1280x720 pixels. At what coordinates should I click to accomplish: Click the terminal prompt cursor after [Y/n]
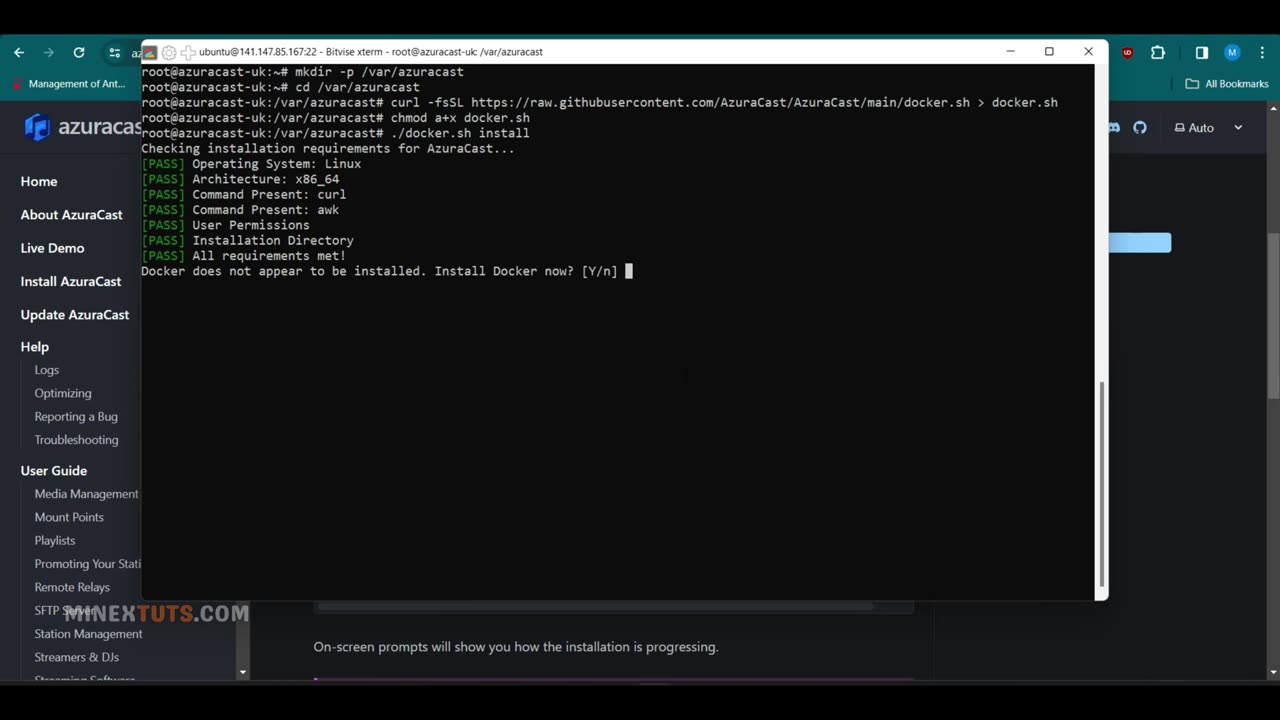point(629,271)
